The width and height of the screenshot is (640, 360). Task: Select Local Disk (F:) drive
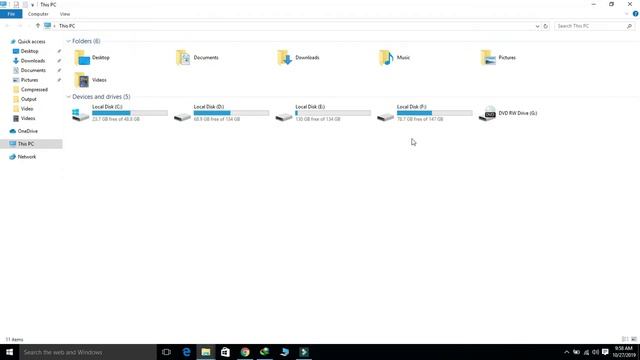424,113
